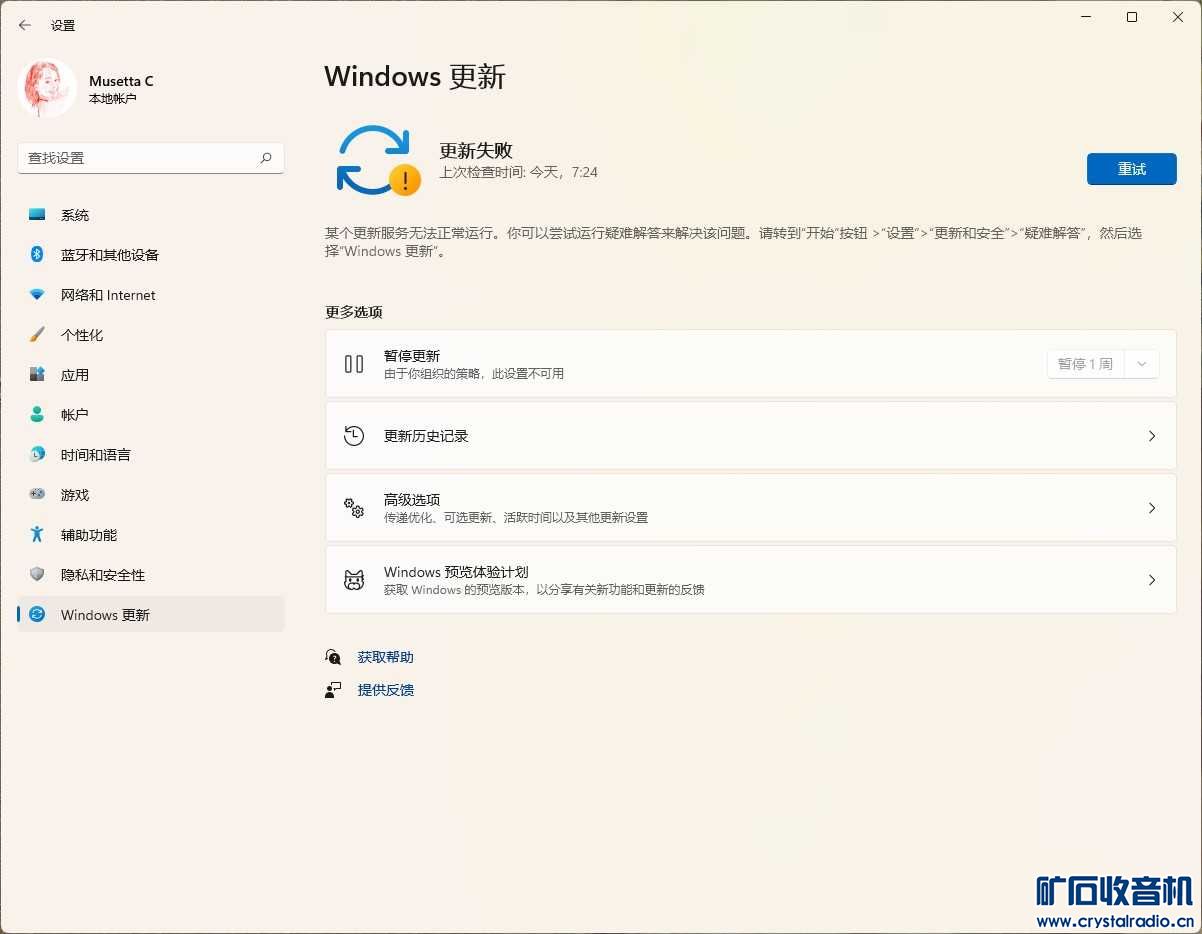Click the gears icon for 高级选项

[x=354, y=508]
